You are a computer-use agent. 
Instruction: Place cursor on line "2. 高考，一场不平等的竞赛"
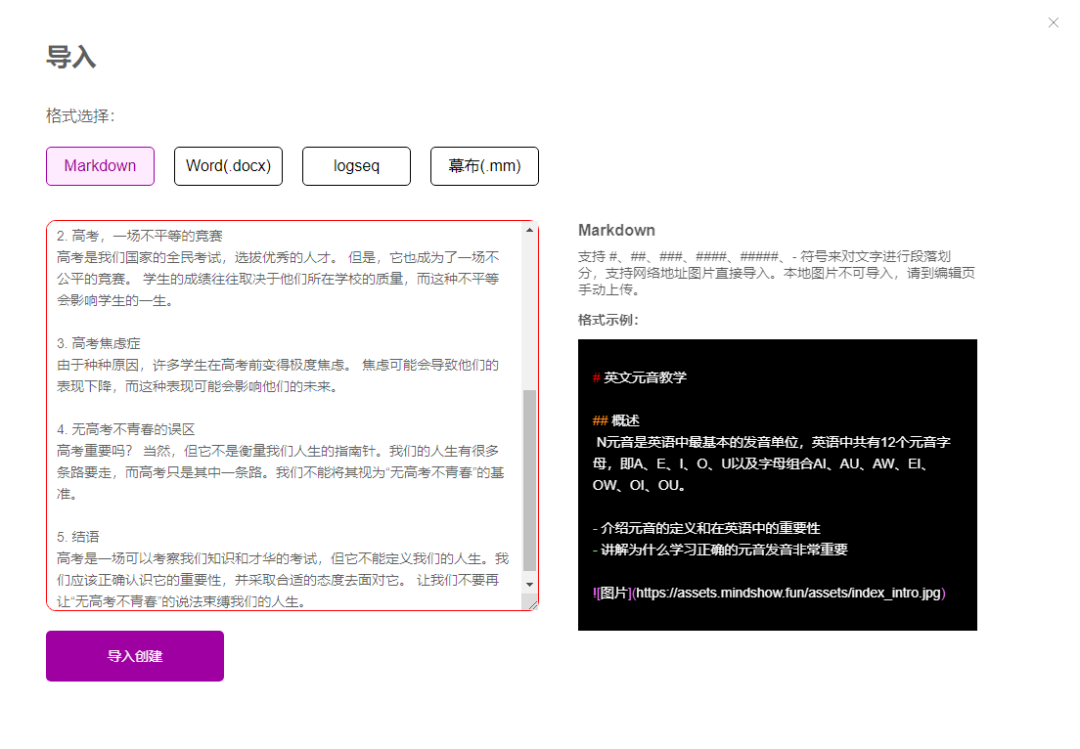click(x=139, y=236)
